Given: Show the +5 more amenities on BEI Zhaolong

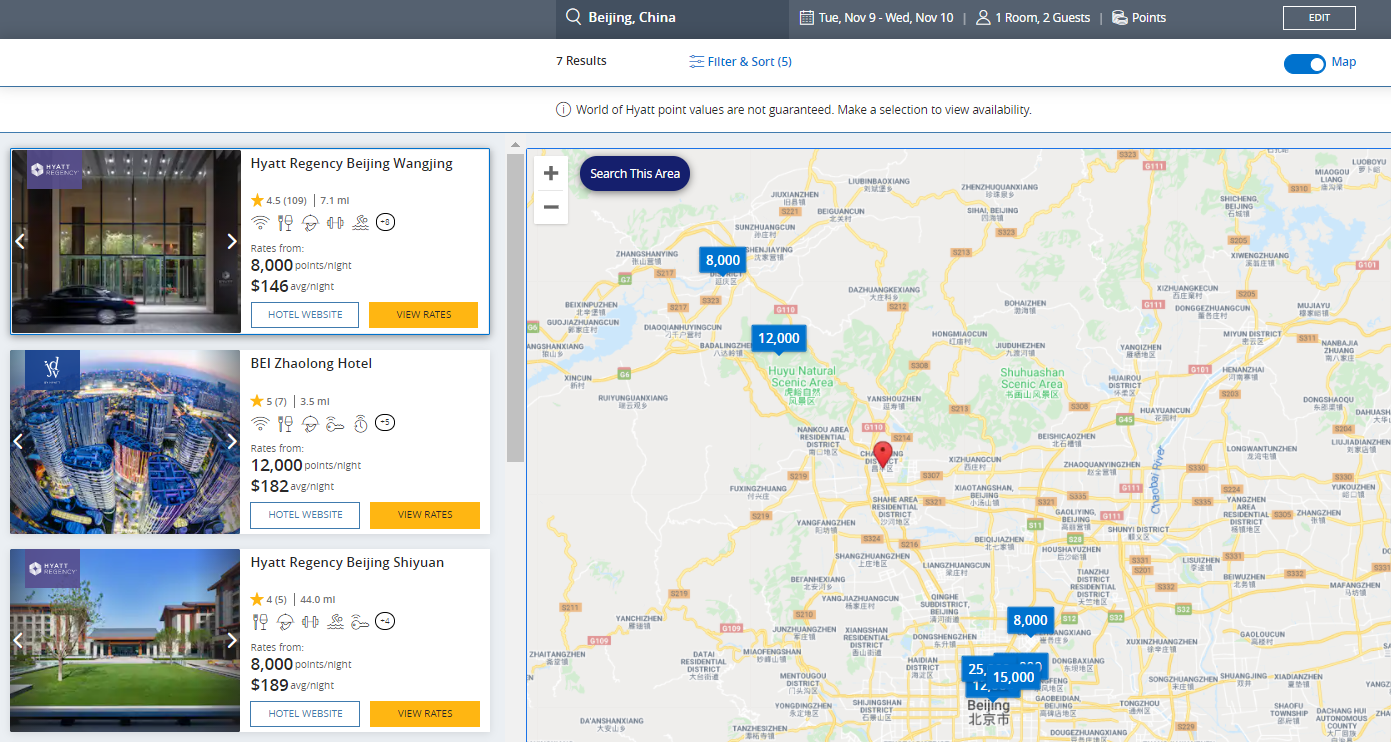Looking at the screenshot, I should click(385, 423).
